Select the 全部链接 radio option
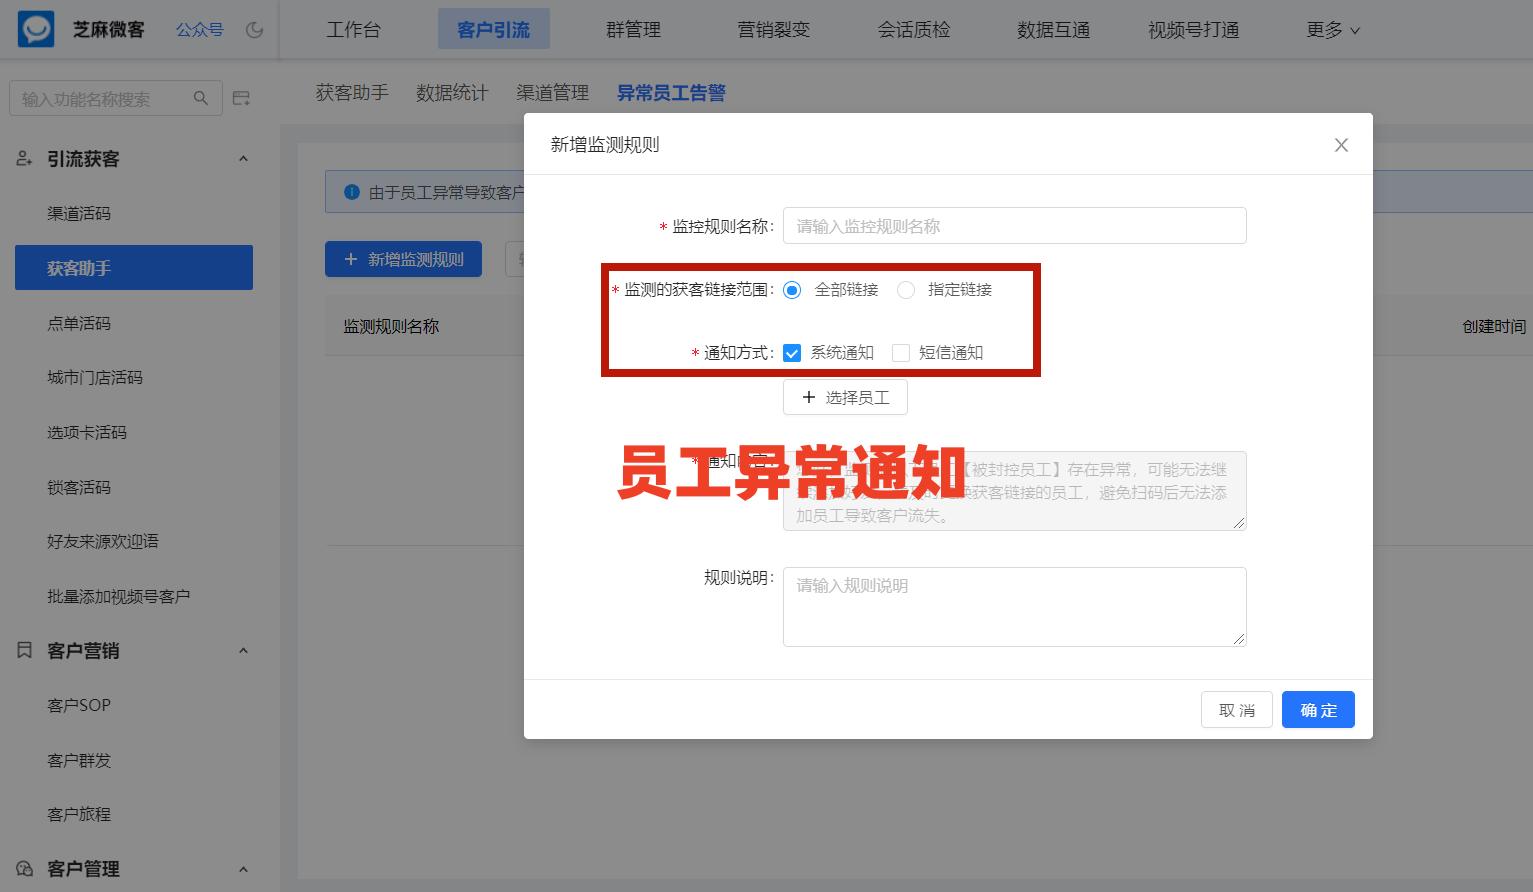 pos(792,290)
